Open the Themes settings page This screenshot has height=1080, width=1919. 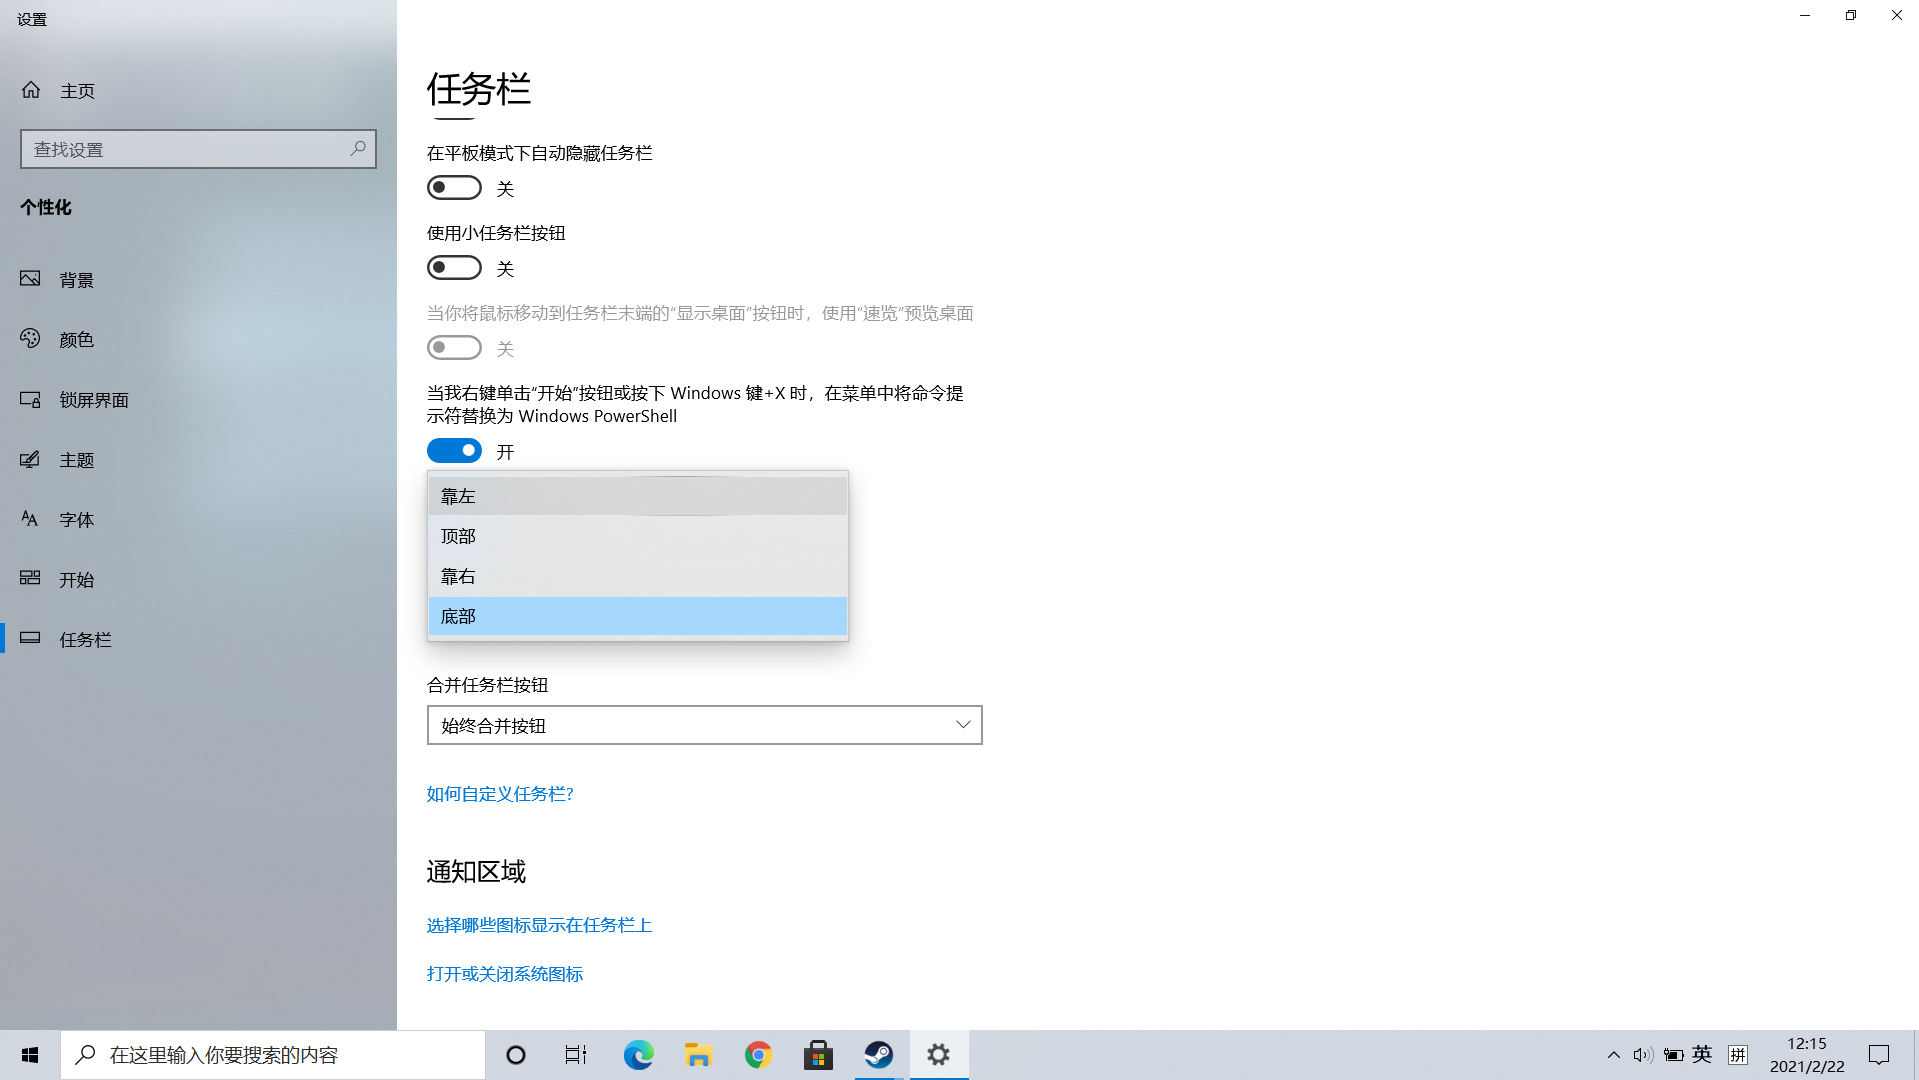pyautogui.click(x=76, y=460)
